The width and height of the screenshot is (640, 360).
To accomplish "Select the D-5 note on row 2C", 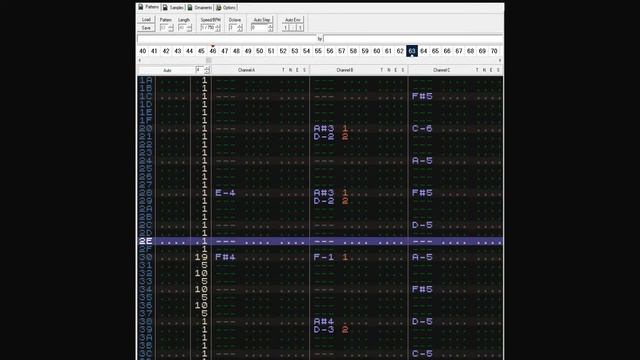I will (422, 225).
